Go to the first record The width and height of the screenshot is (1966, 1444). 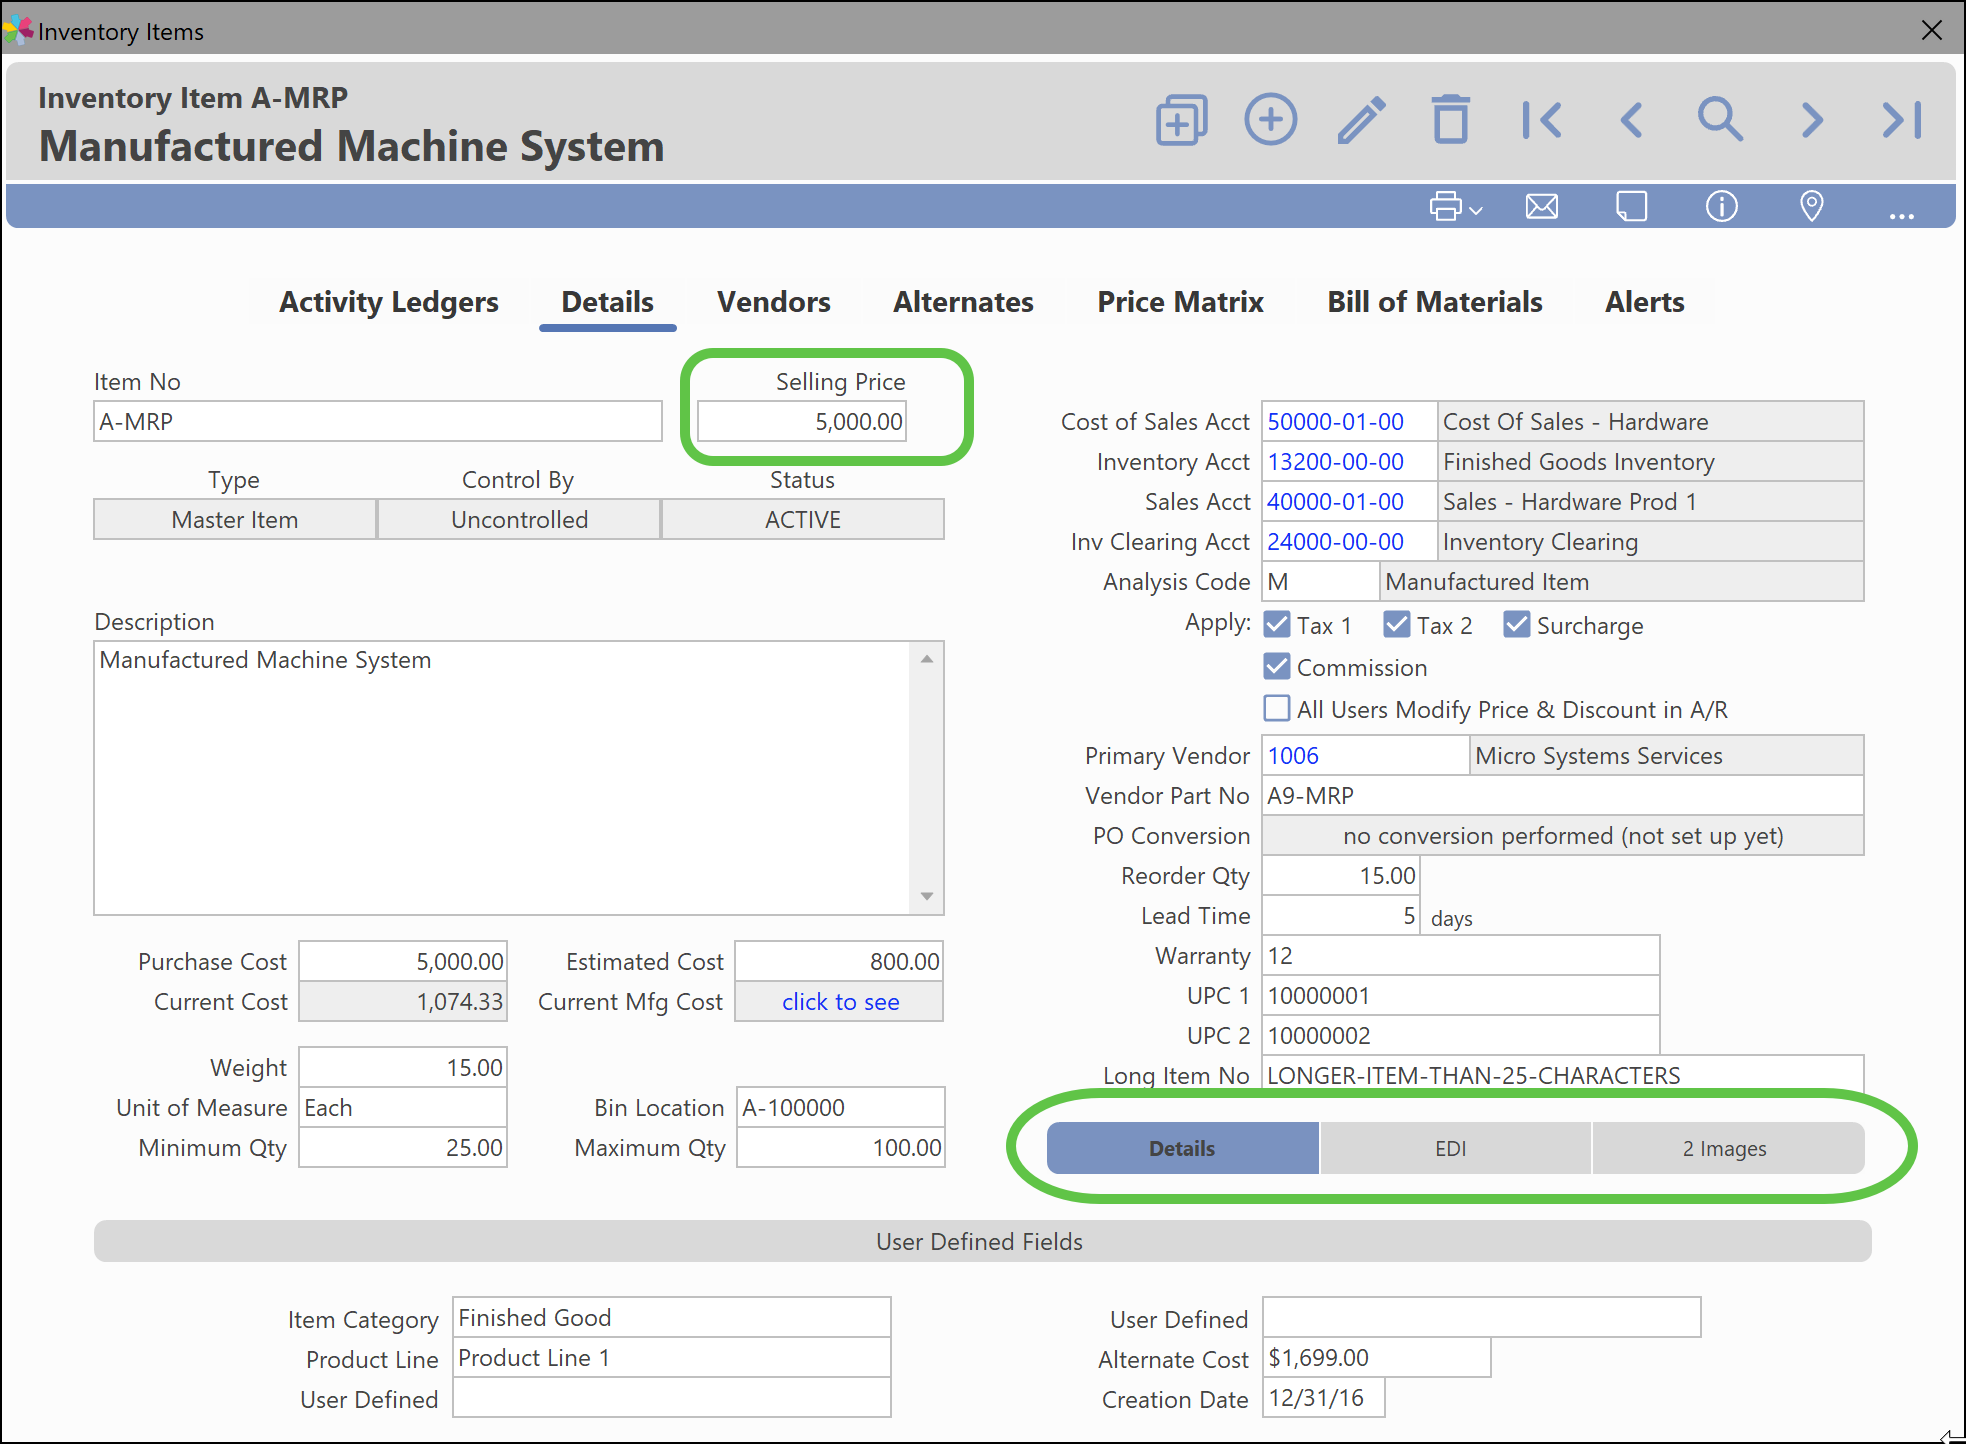(1541, 120)
